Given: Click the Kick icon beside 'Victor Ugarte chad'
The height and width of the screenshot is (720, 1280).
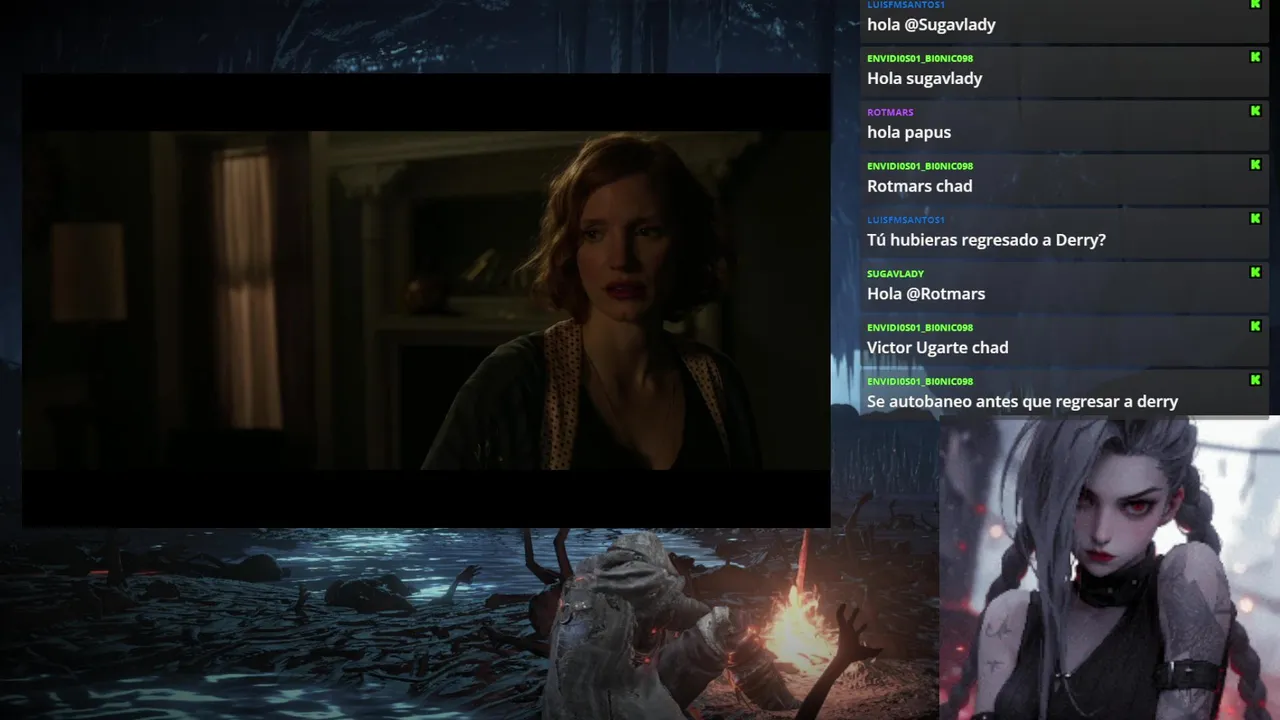Looking at the screenshot, I should click(1255, 327).
